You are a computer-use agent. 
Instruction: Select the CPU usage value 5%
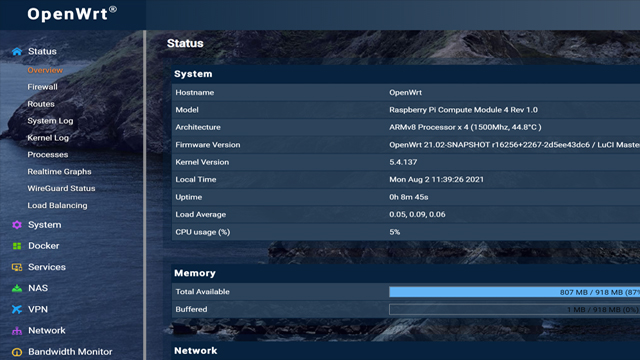click(394, 232)
